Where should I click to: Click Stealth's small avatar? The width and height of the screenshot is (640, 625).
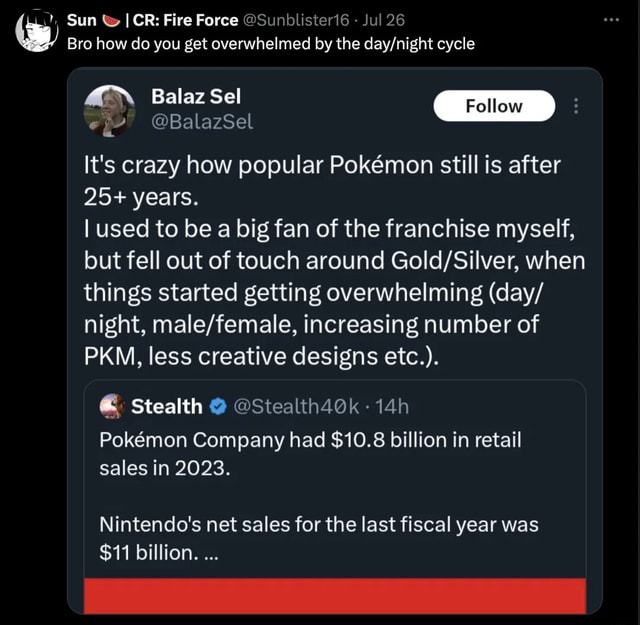pos(114,406)
